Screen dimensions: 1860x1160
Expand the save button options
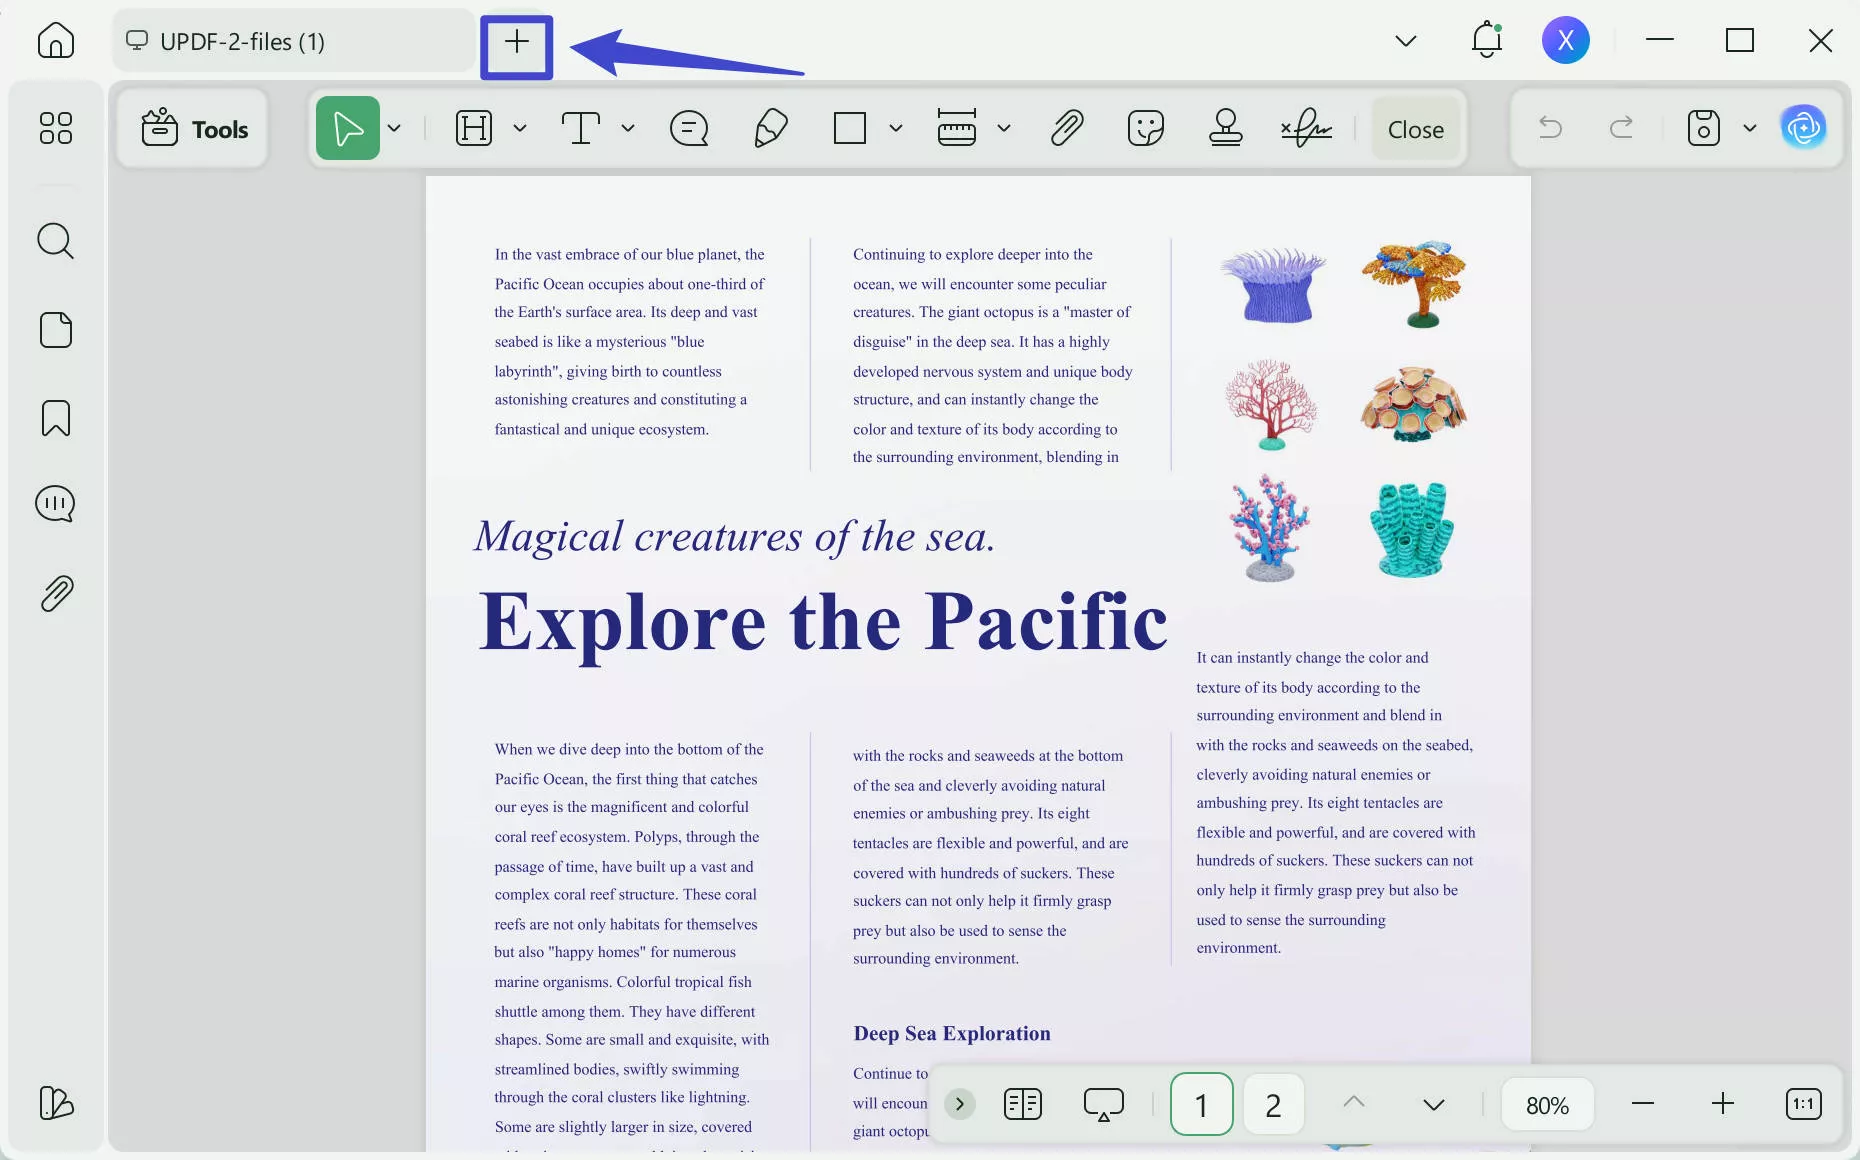[1750, 128]
